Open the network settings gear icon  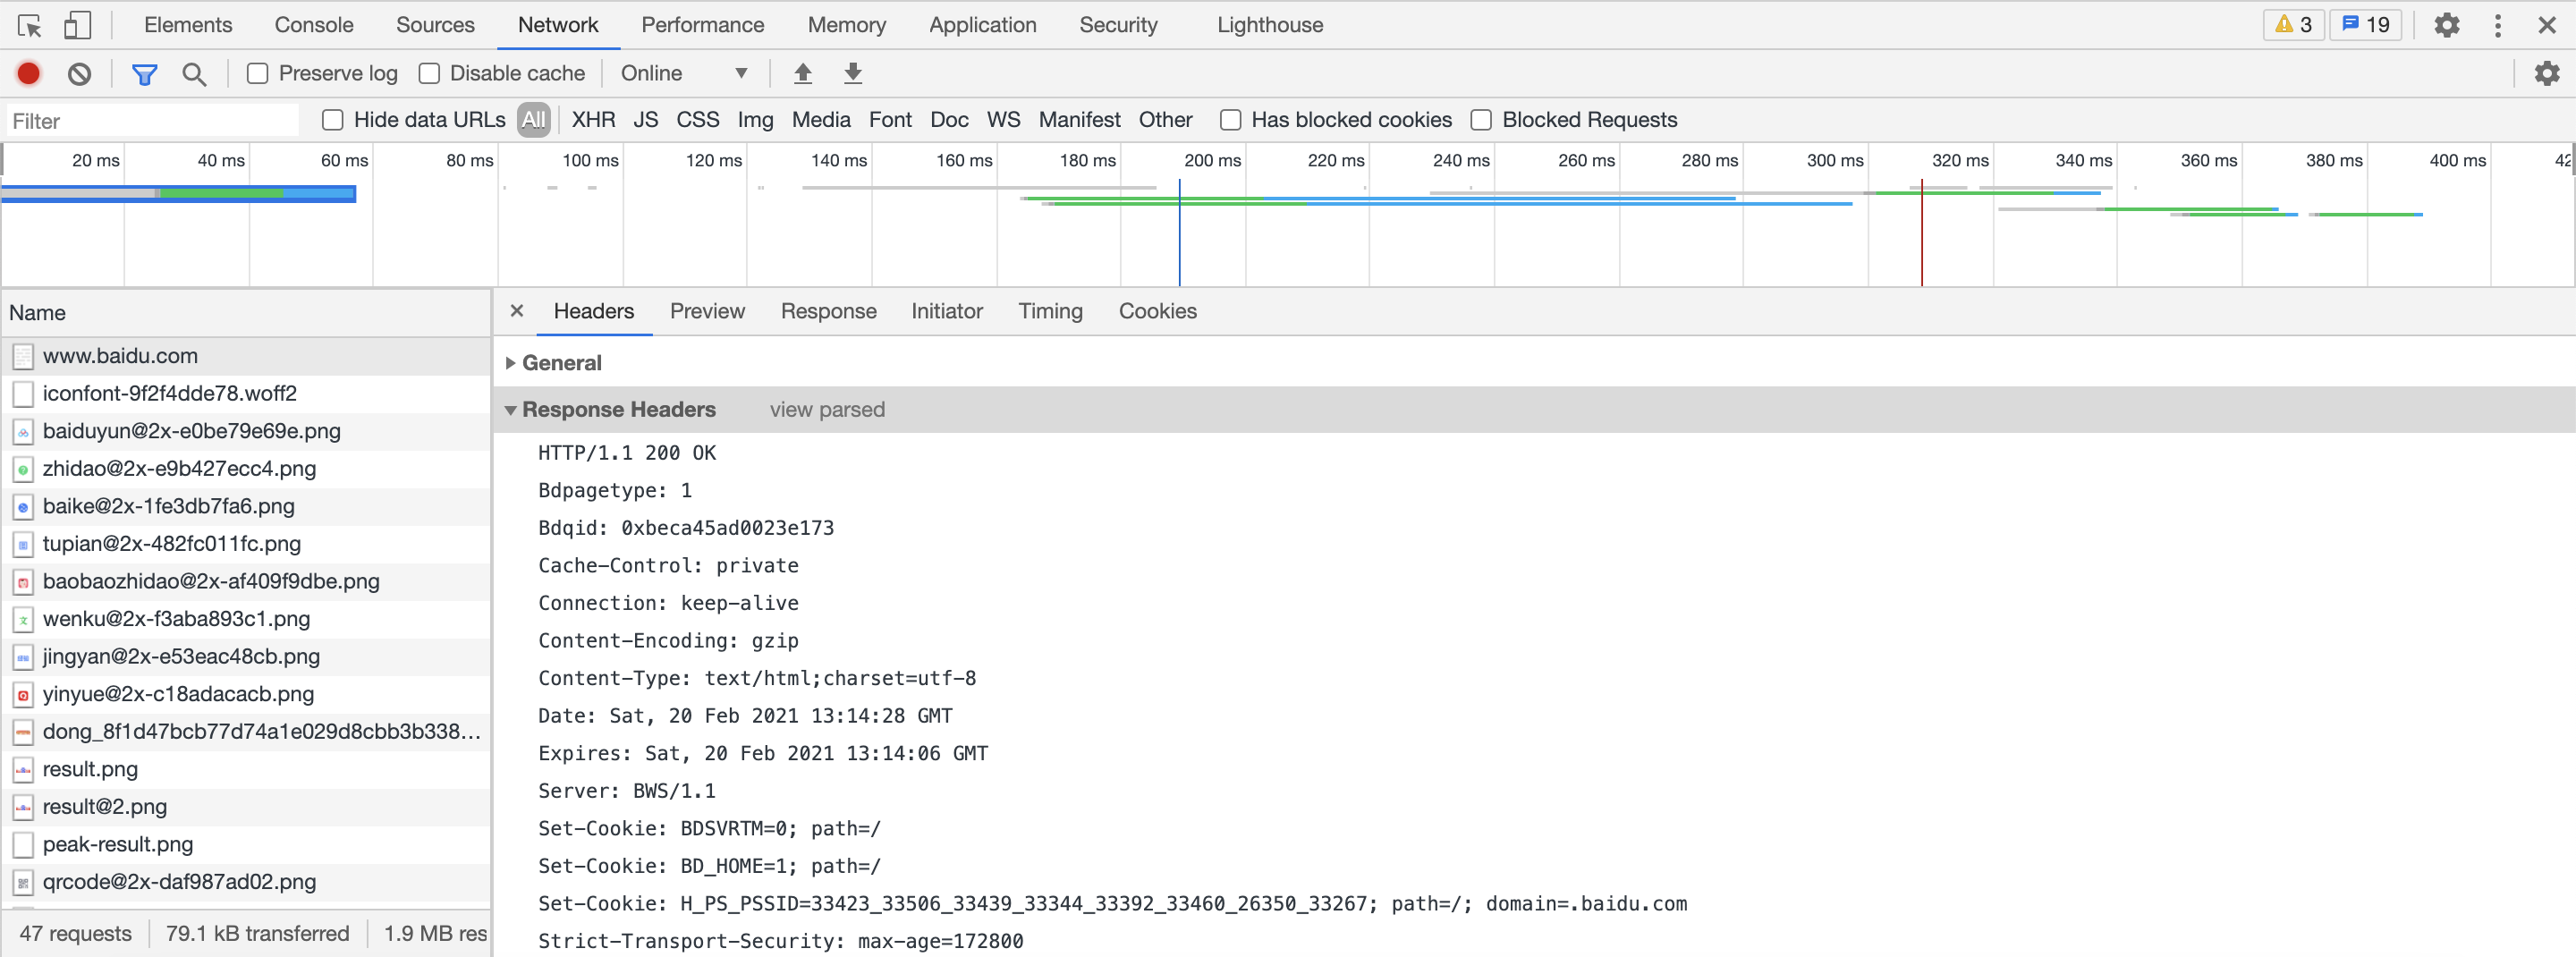pyautogui.click(x=2546, y=73)
